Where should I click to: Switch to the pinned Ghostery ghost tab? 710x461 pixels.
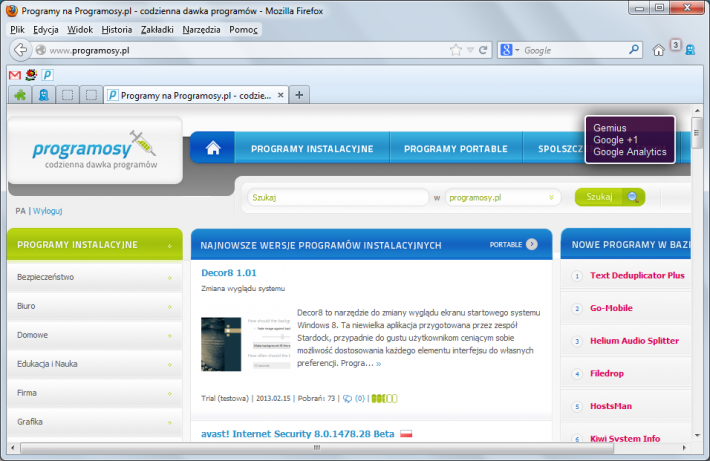coord(43,95)
